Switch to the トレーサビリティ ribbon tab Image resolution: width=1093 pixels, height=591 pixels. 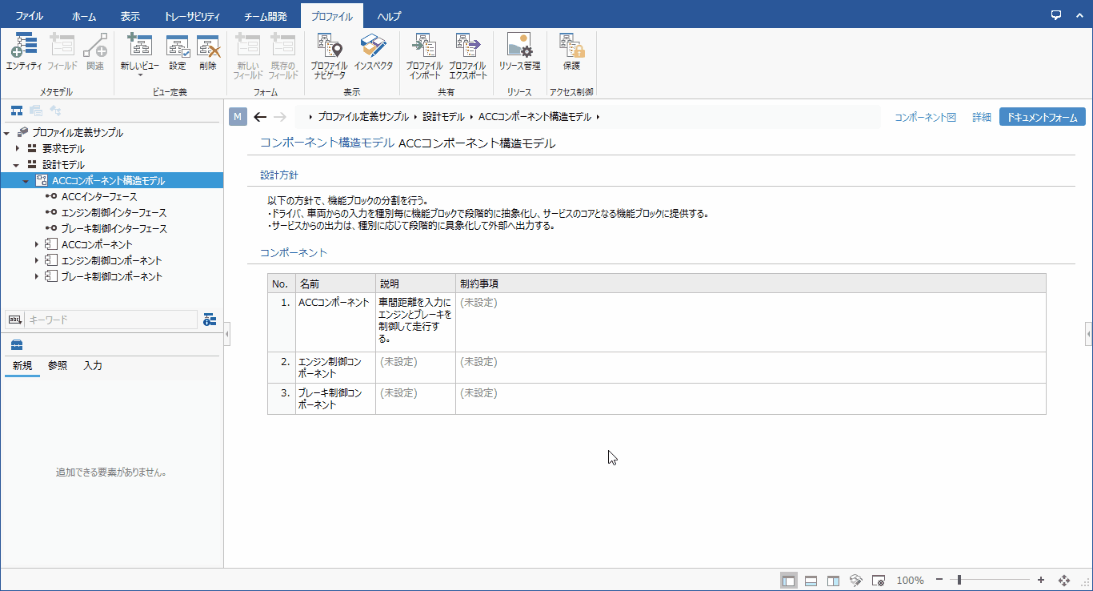tap(197, 14)
